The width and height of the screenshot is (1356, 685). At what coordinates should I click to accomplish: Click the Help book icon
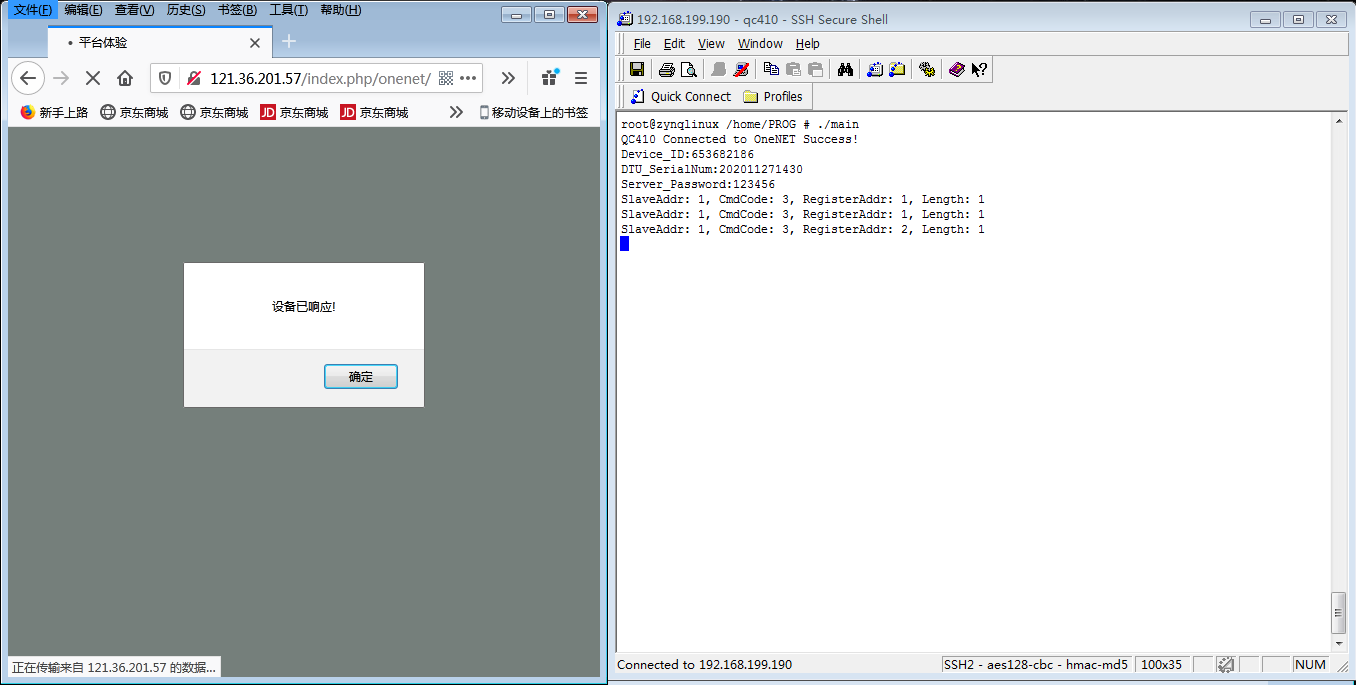957,69
